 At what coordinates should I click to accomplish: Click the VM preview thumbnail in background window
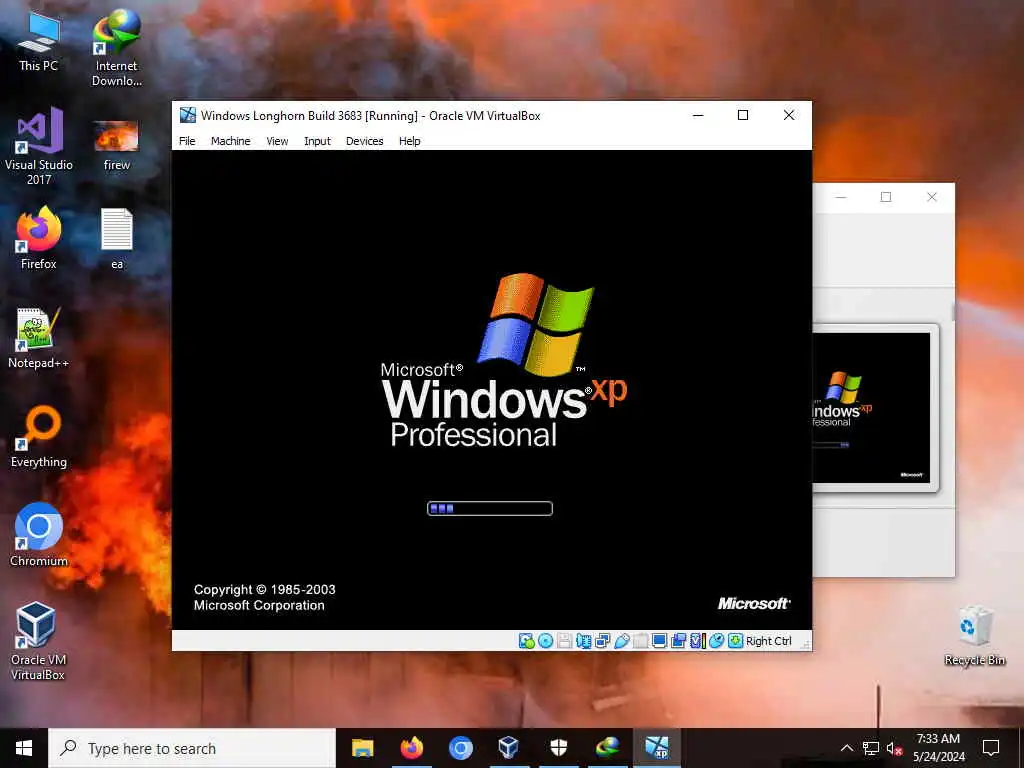coord(871,408)
